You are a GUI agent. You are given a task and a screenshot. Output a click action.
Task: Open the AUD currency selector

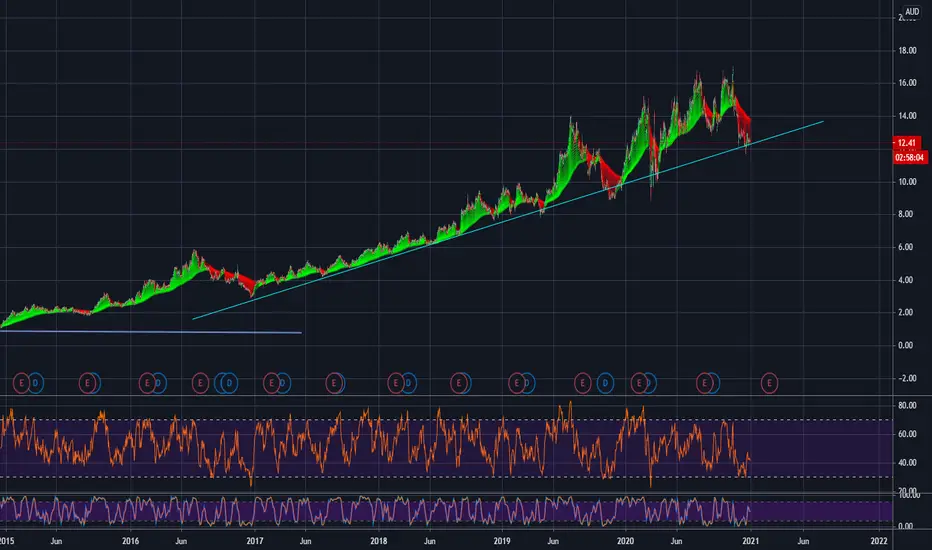tap(912, 11)
